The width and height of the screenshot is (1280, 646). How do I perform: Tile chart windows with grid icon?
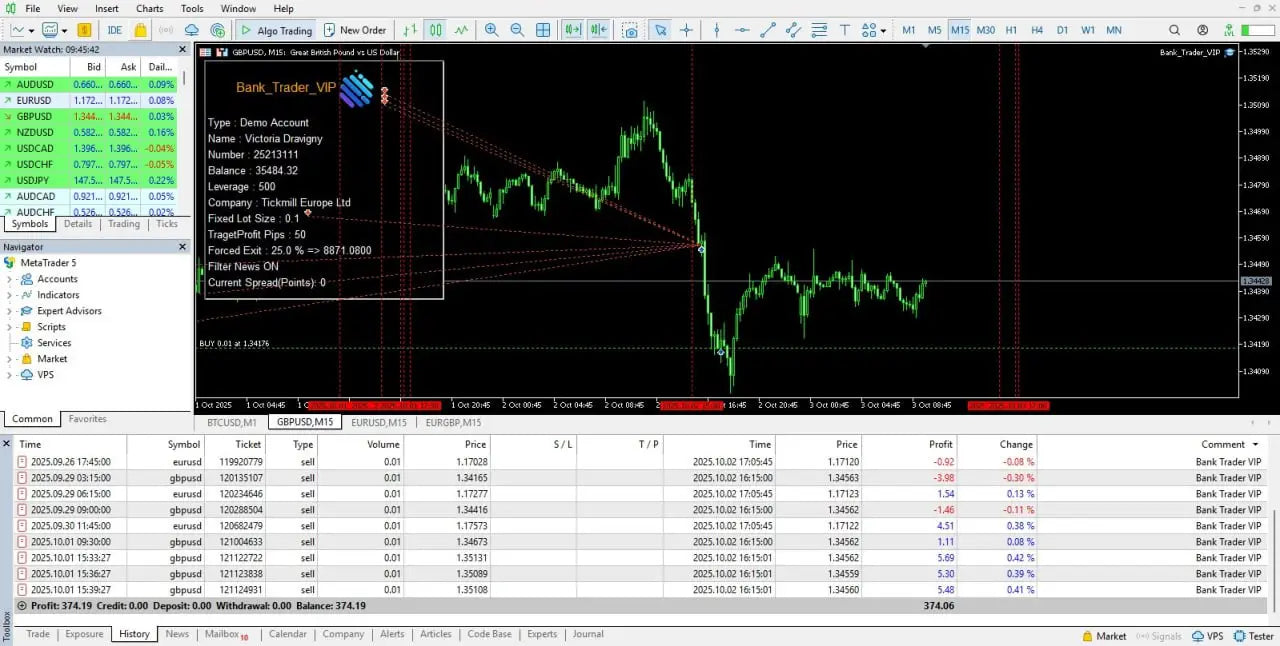(544, 30)
